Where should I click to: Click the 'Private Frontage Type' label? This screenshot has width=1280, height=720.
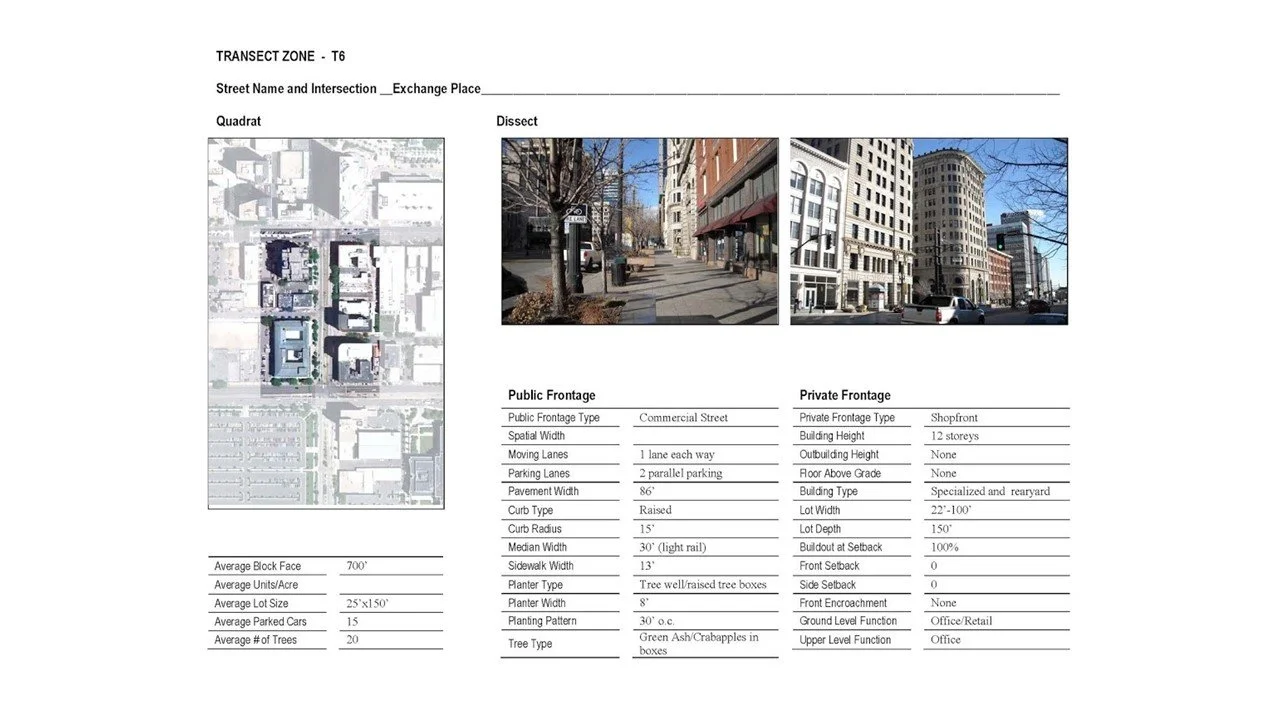847,418
